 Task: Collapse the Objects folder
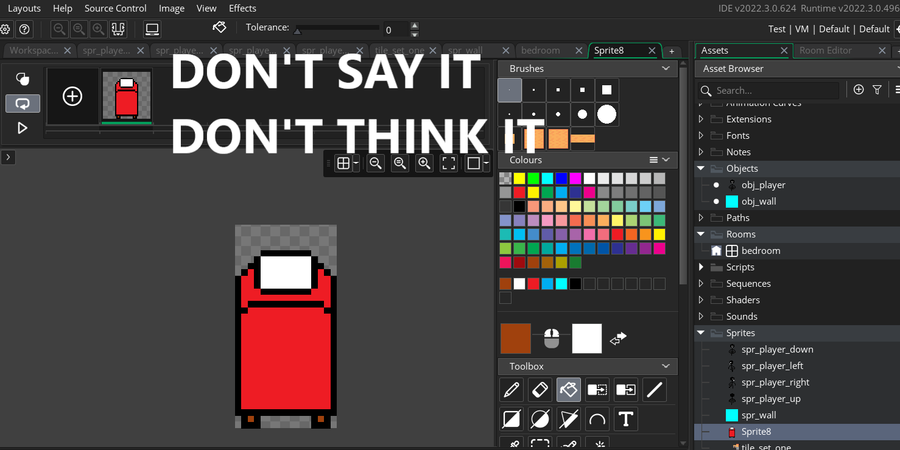point(701,169)
